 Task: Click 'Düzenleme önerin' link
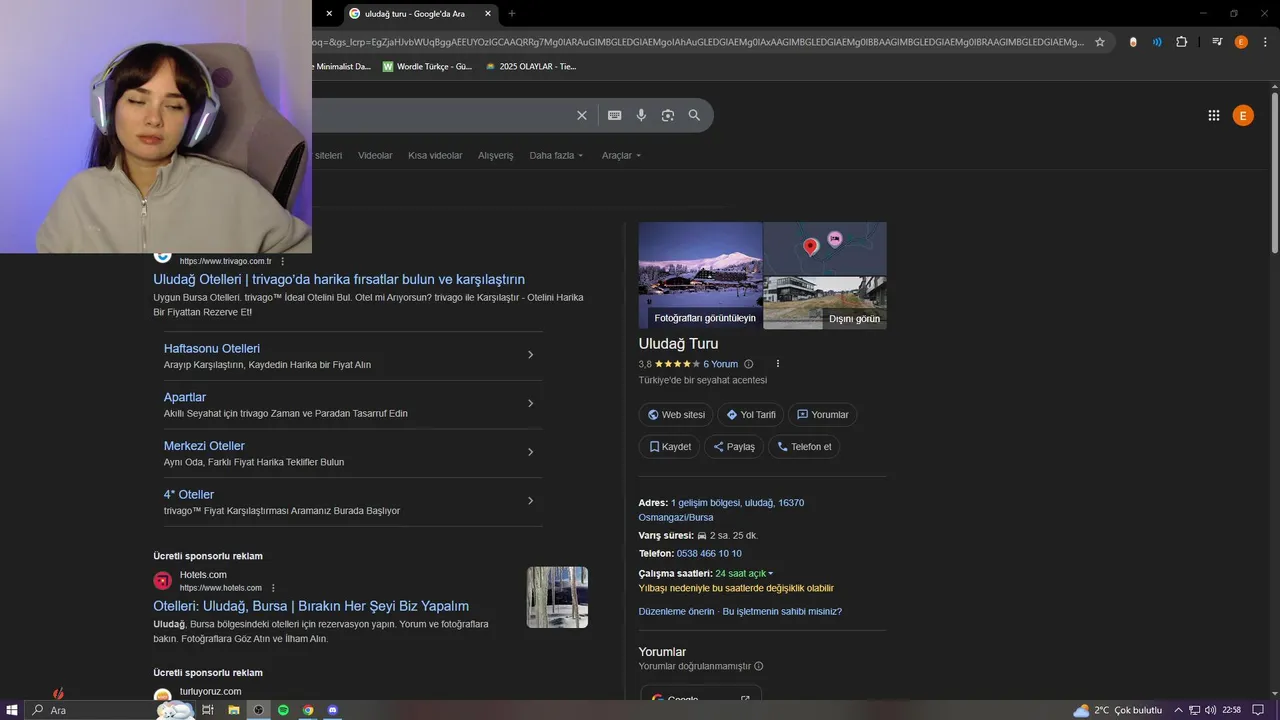pos(677,612)
